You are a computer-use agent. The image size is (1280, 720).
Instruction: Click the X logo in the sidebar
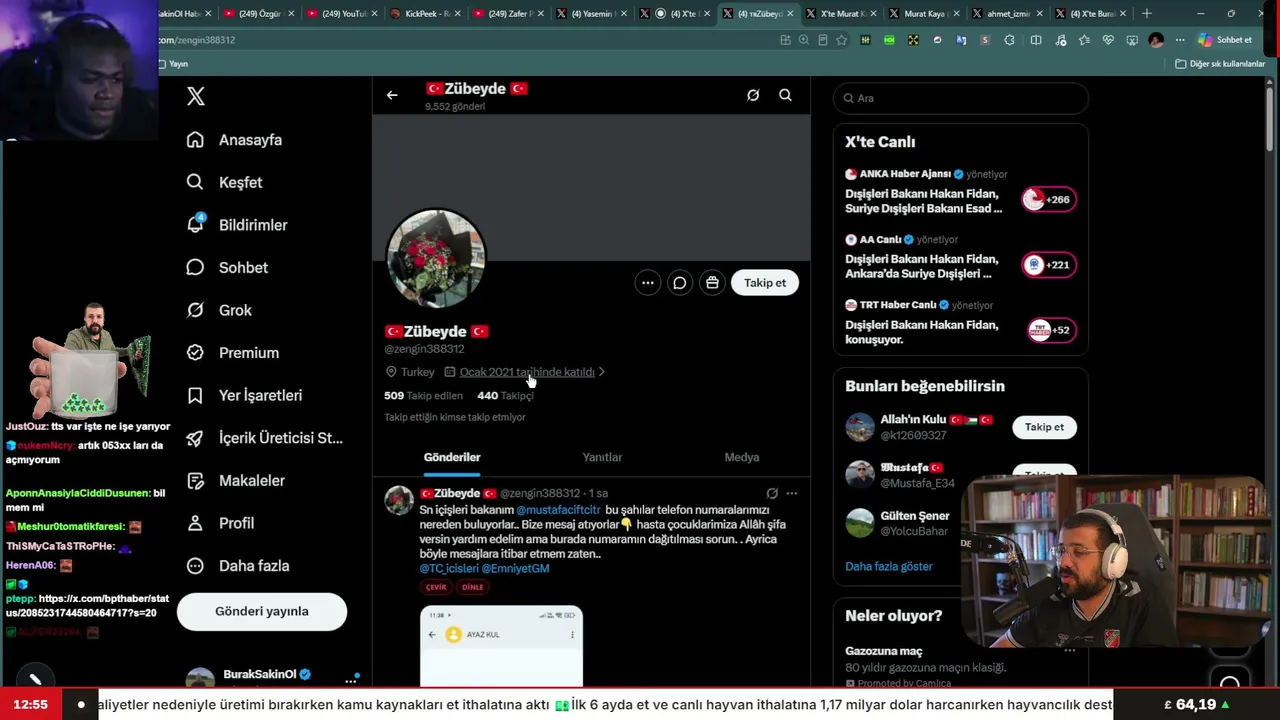196,96
